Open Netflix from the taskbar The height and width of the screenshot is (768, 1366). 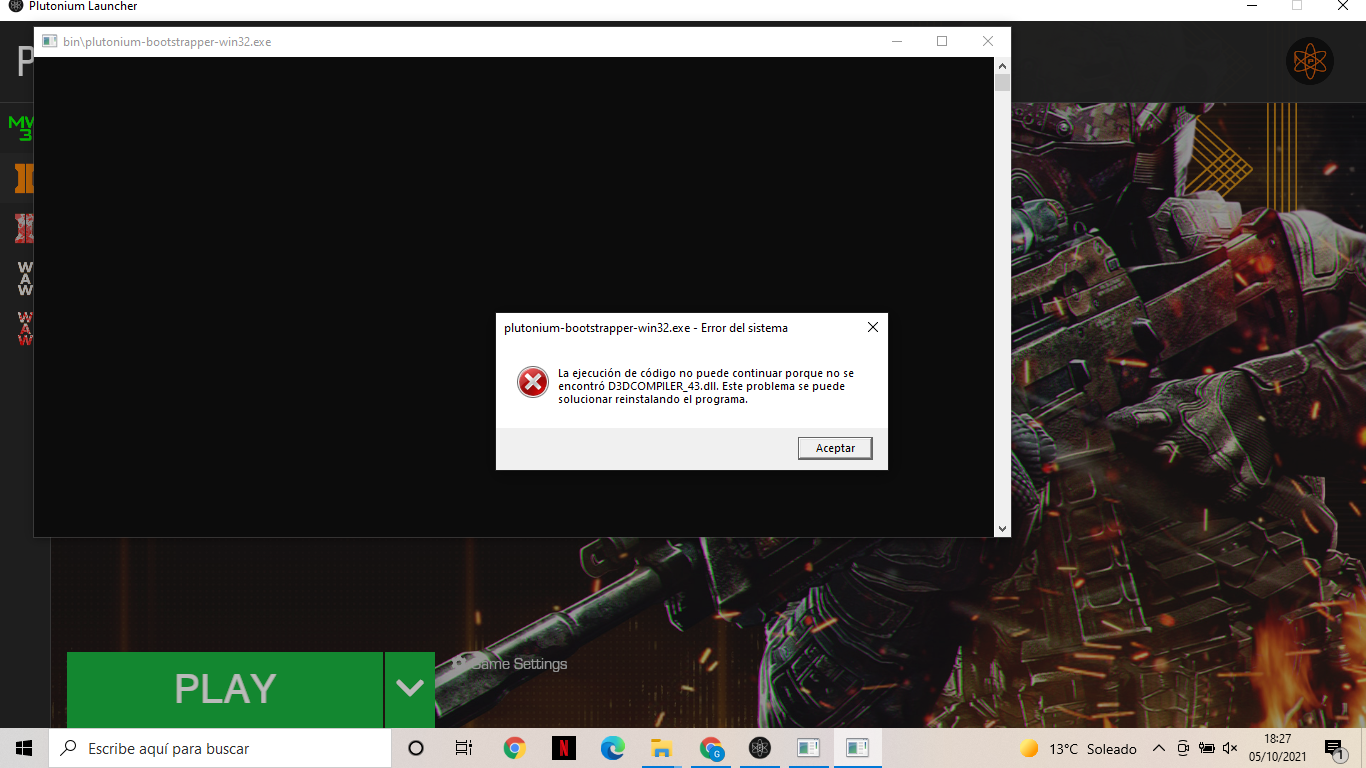[564, 748]
